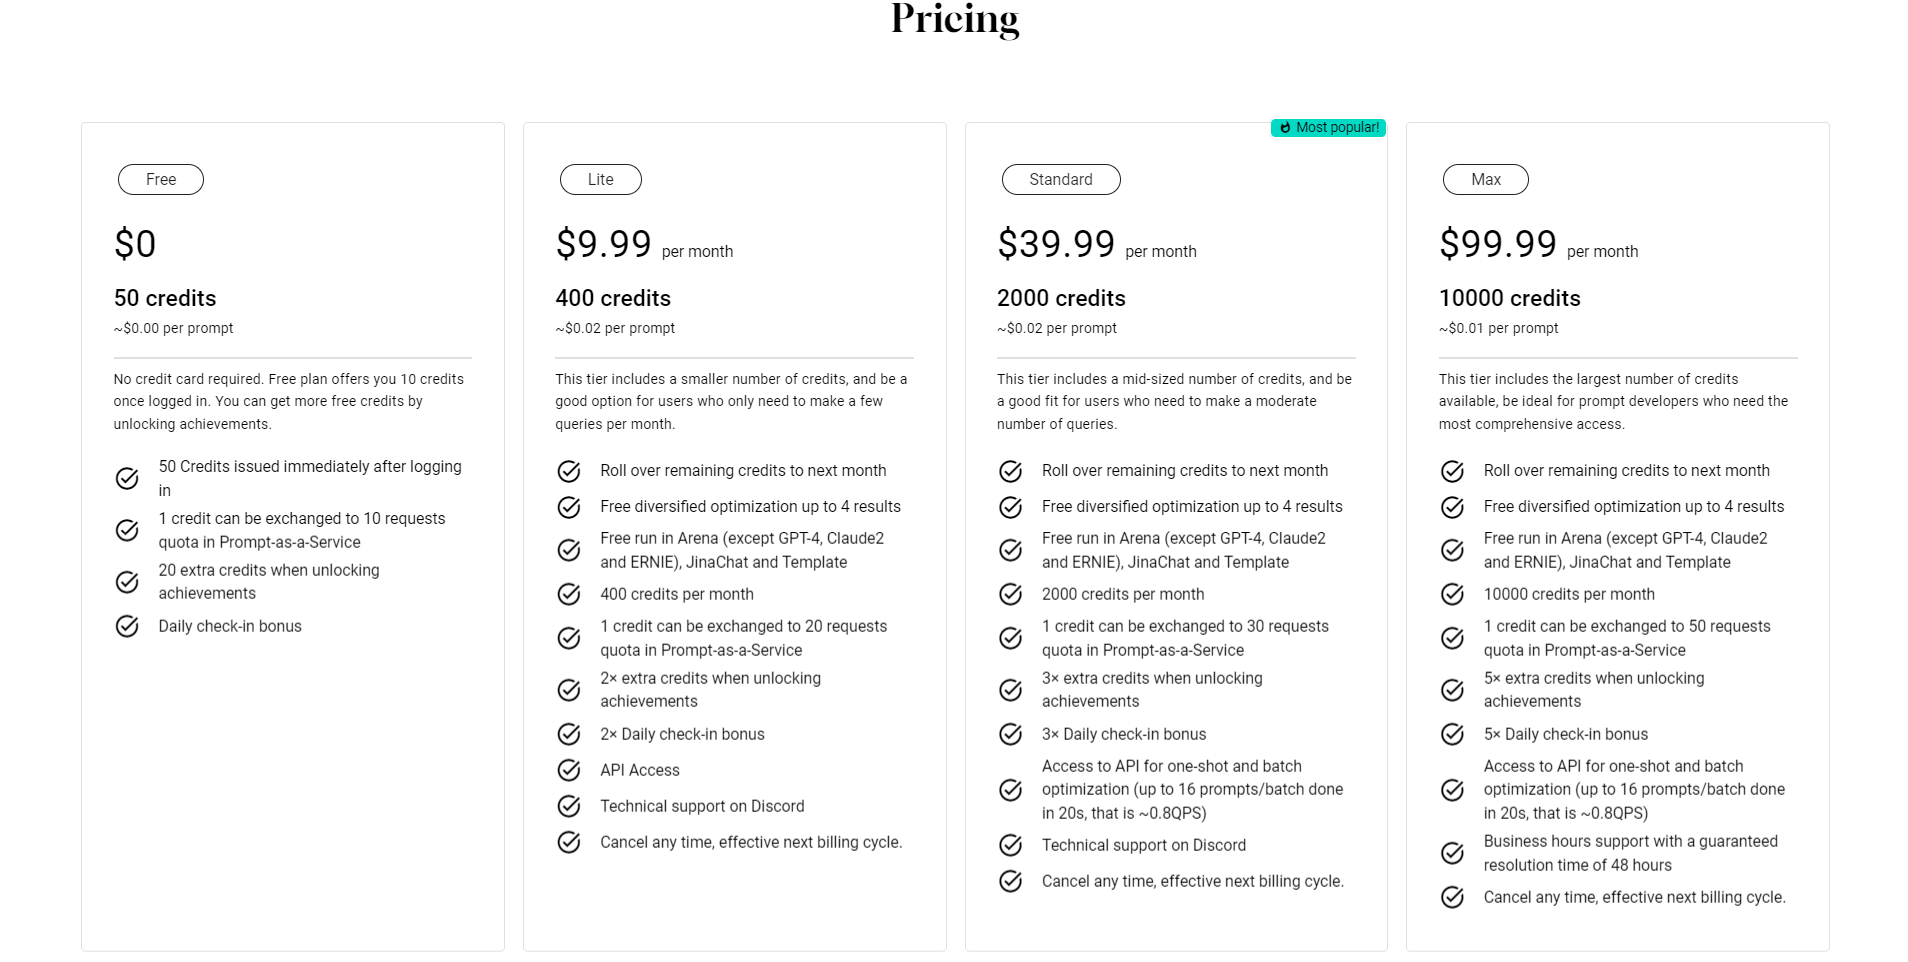Viewport: 1908px width, 962px height.
Task: Click the Pricing page heading
Action: [x=955, y=19]
